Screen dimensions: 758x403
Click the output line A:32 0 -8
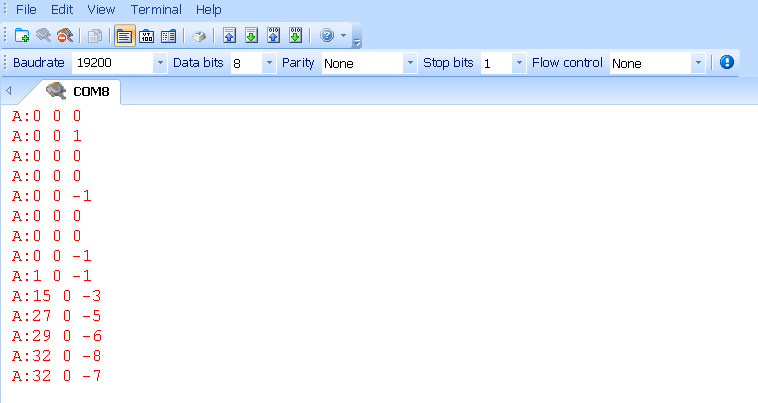(57, 356)
